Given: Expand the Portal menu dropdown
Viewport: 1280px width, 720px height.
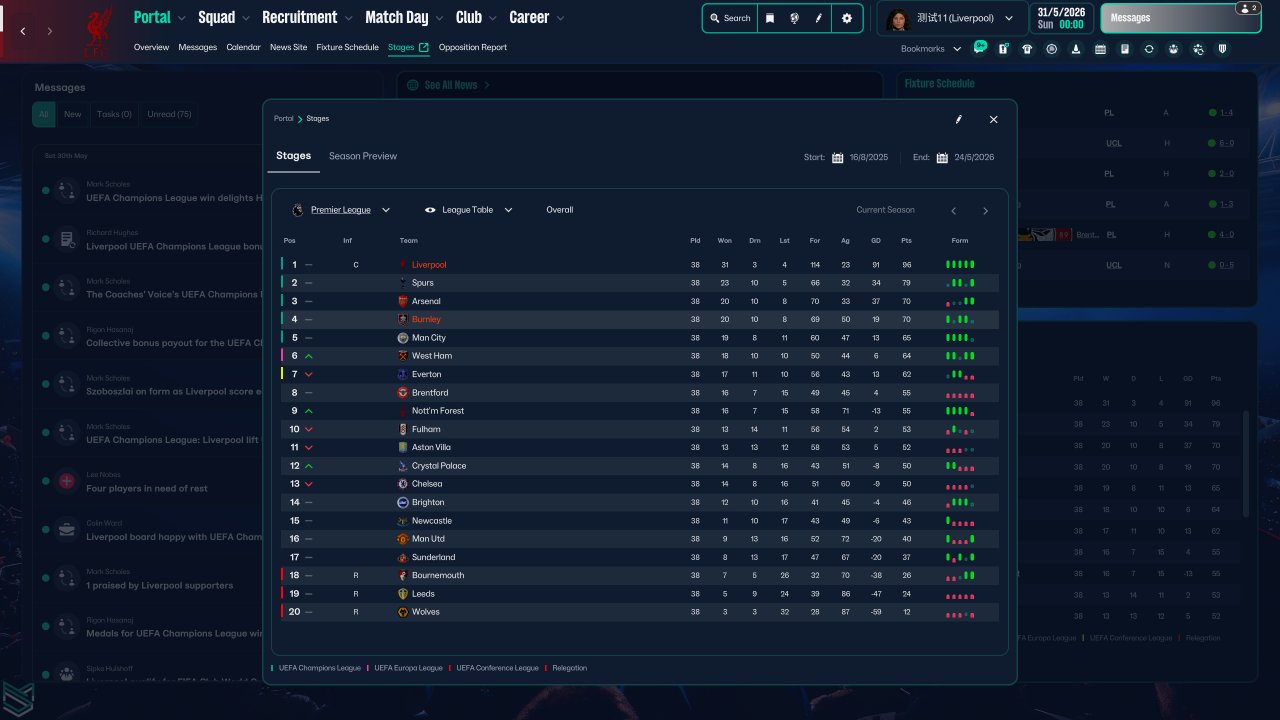Looking at the screenshot, I should (x=181, y=18).
